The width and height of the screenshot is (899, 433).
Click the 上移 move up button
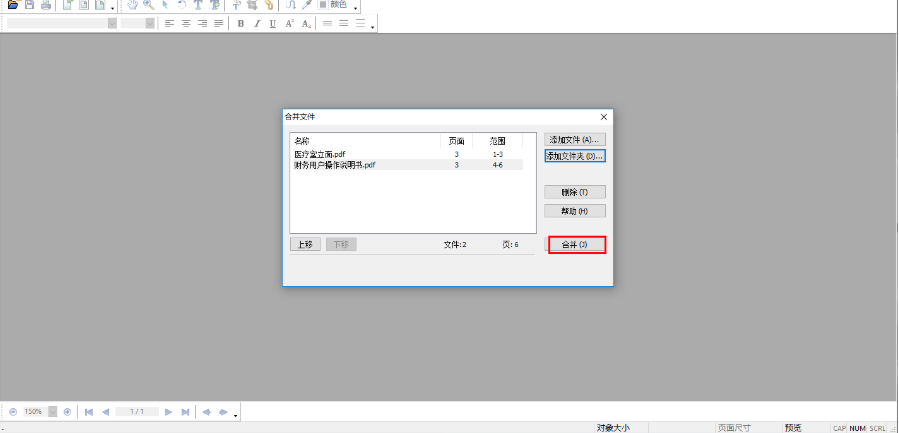(x=305, y=244)
